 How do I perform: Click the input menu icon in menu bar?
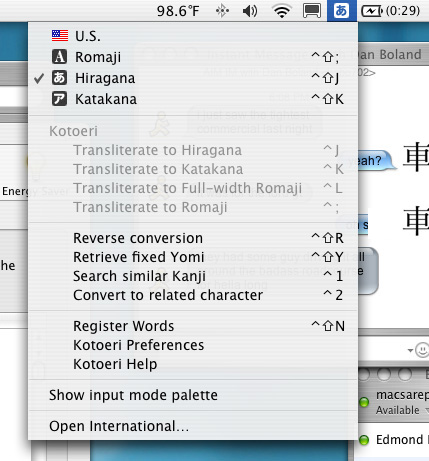click(341, 11)
